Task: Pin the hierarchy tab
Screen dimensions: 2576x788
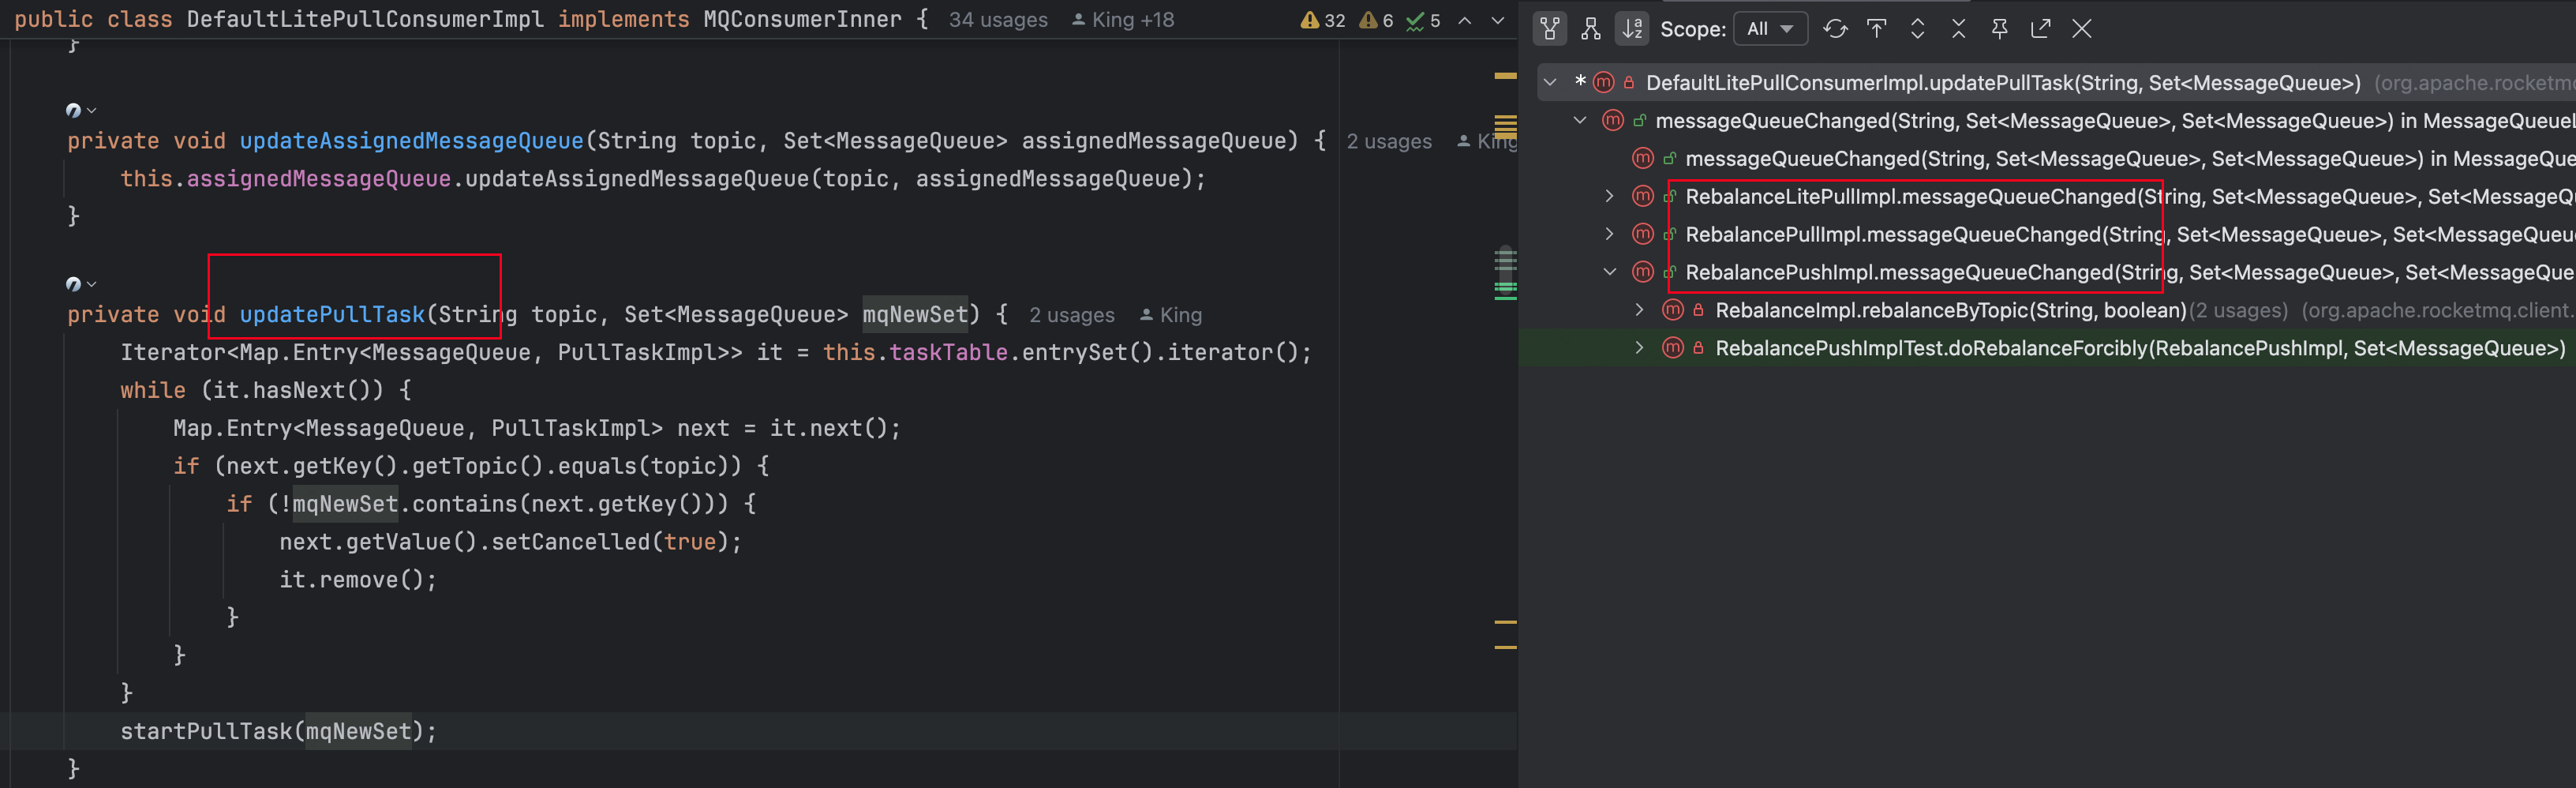Action: click(2000, 29)
